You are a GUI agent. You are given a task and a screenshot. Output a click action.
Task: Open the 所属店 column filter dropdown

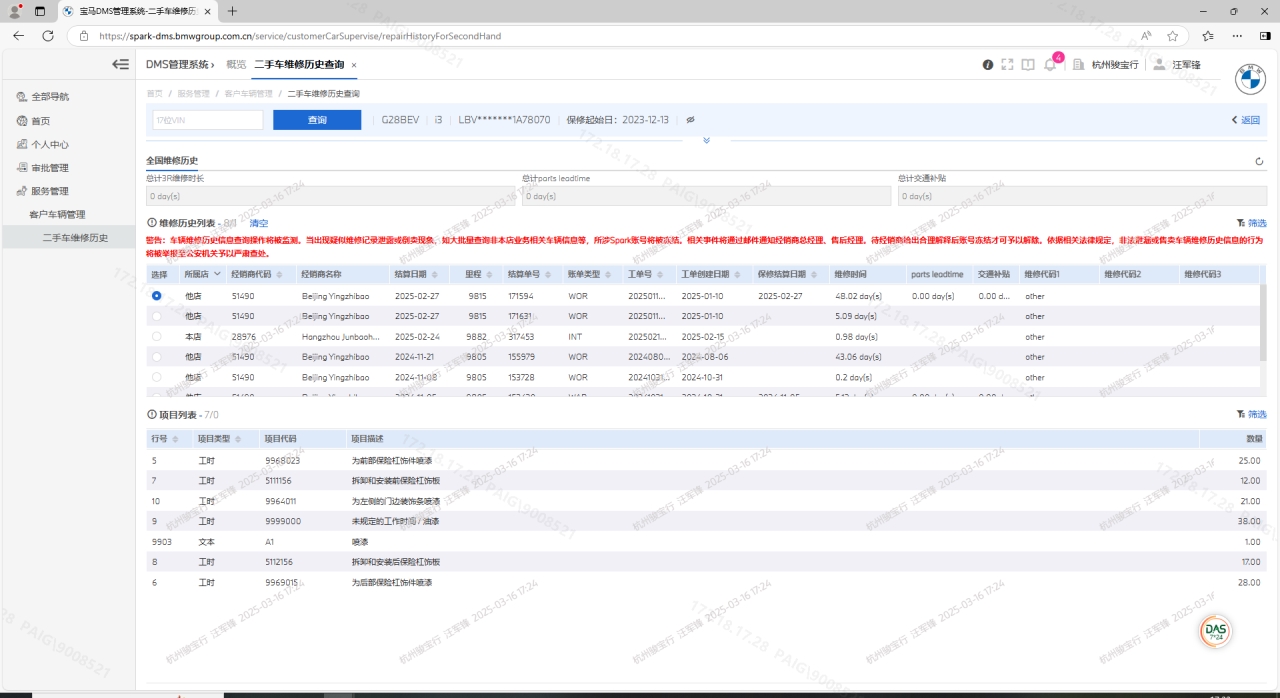[x=217, y=274]
